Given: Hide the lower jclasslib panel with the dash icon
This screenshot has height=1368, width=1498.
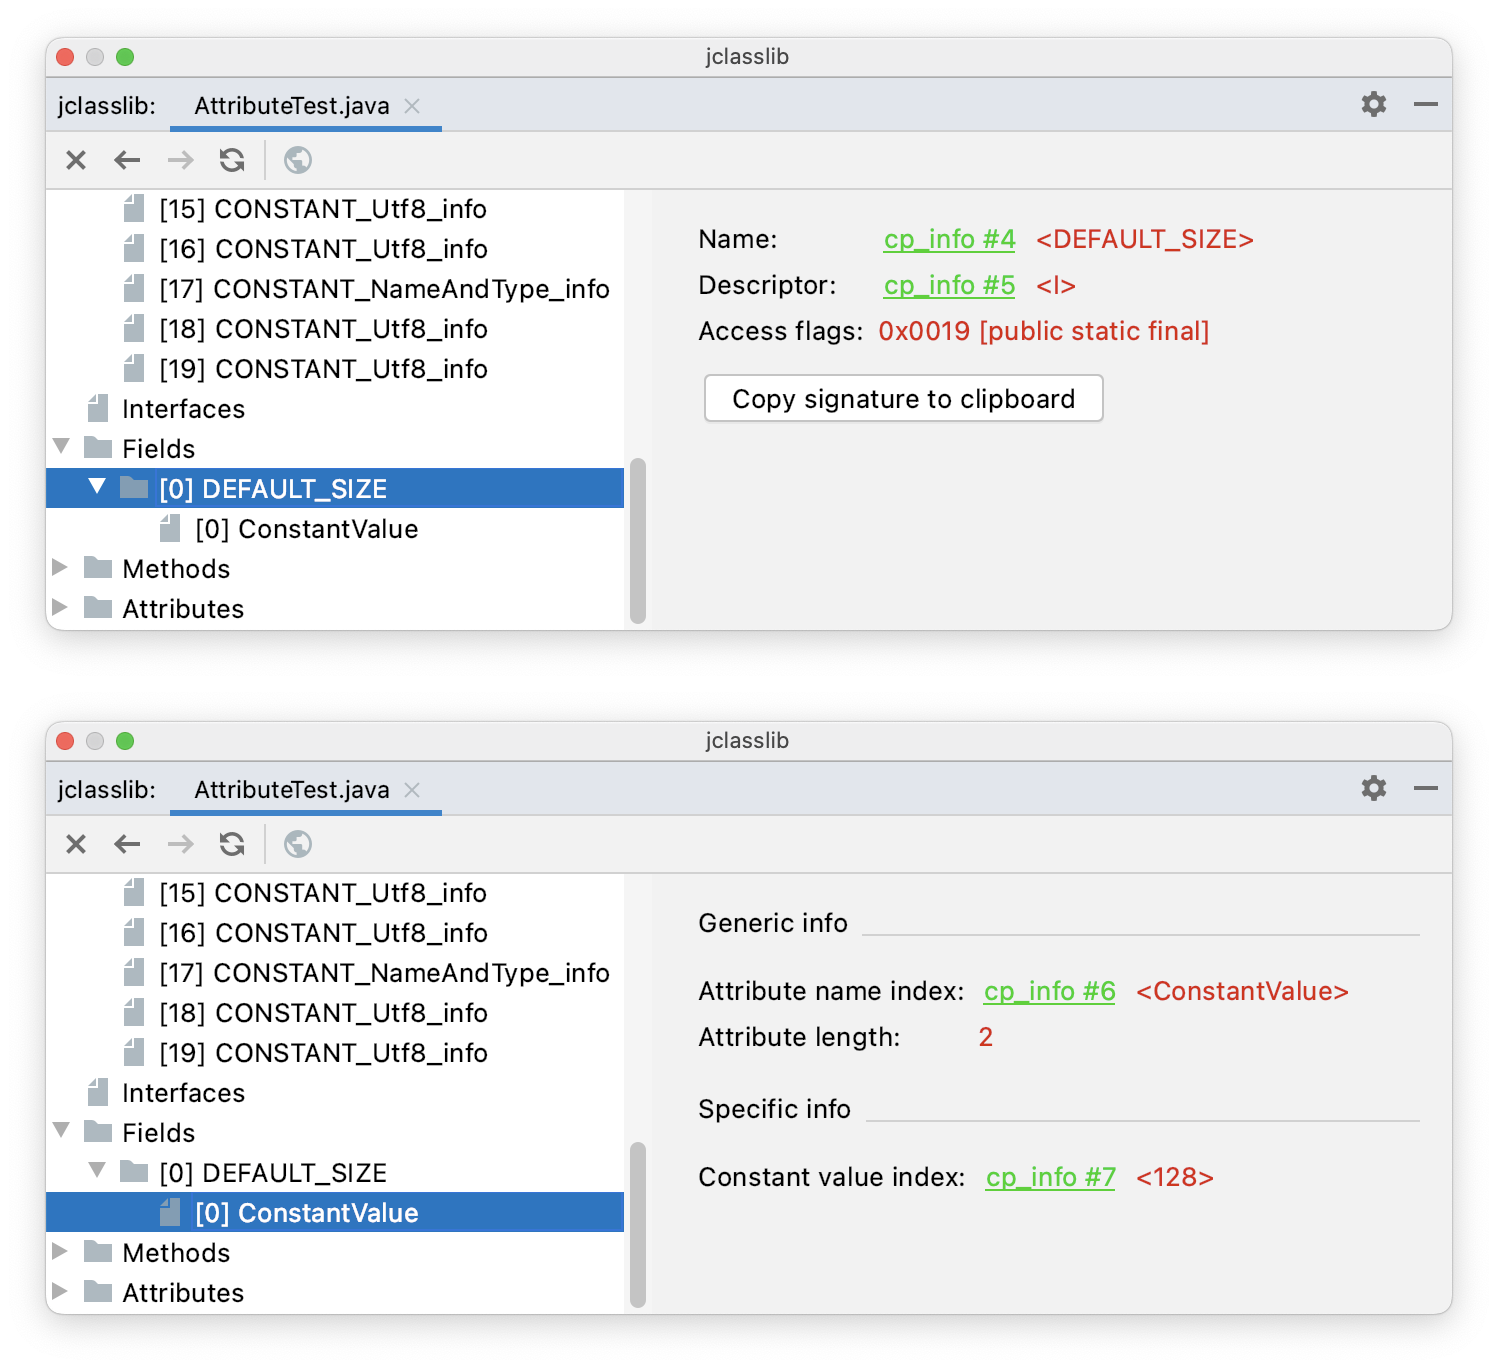Looking at the screenshot, I should (x=1426, y=788).
